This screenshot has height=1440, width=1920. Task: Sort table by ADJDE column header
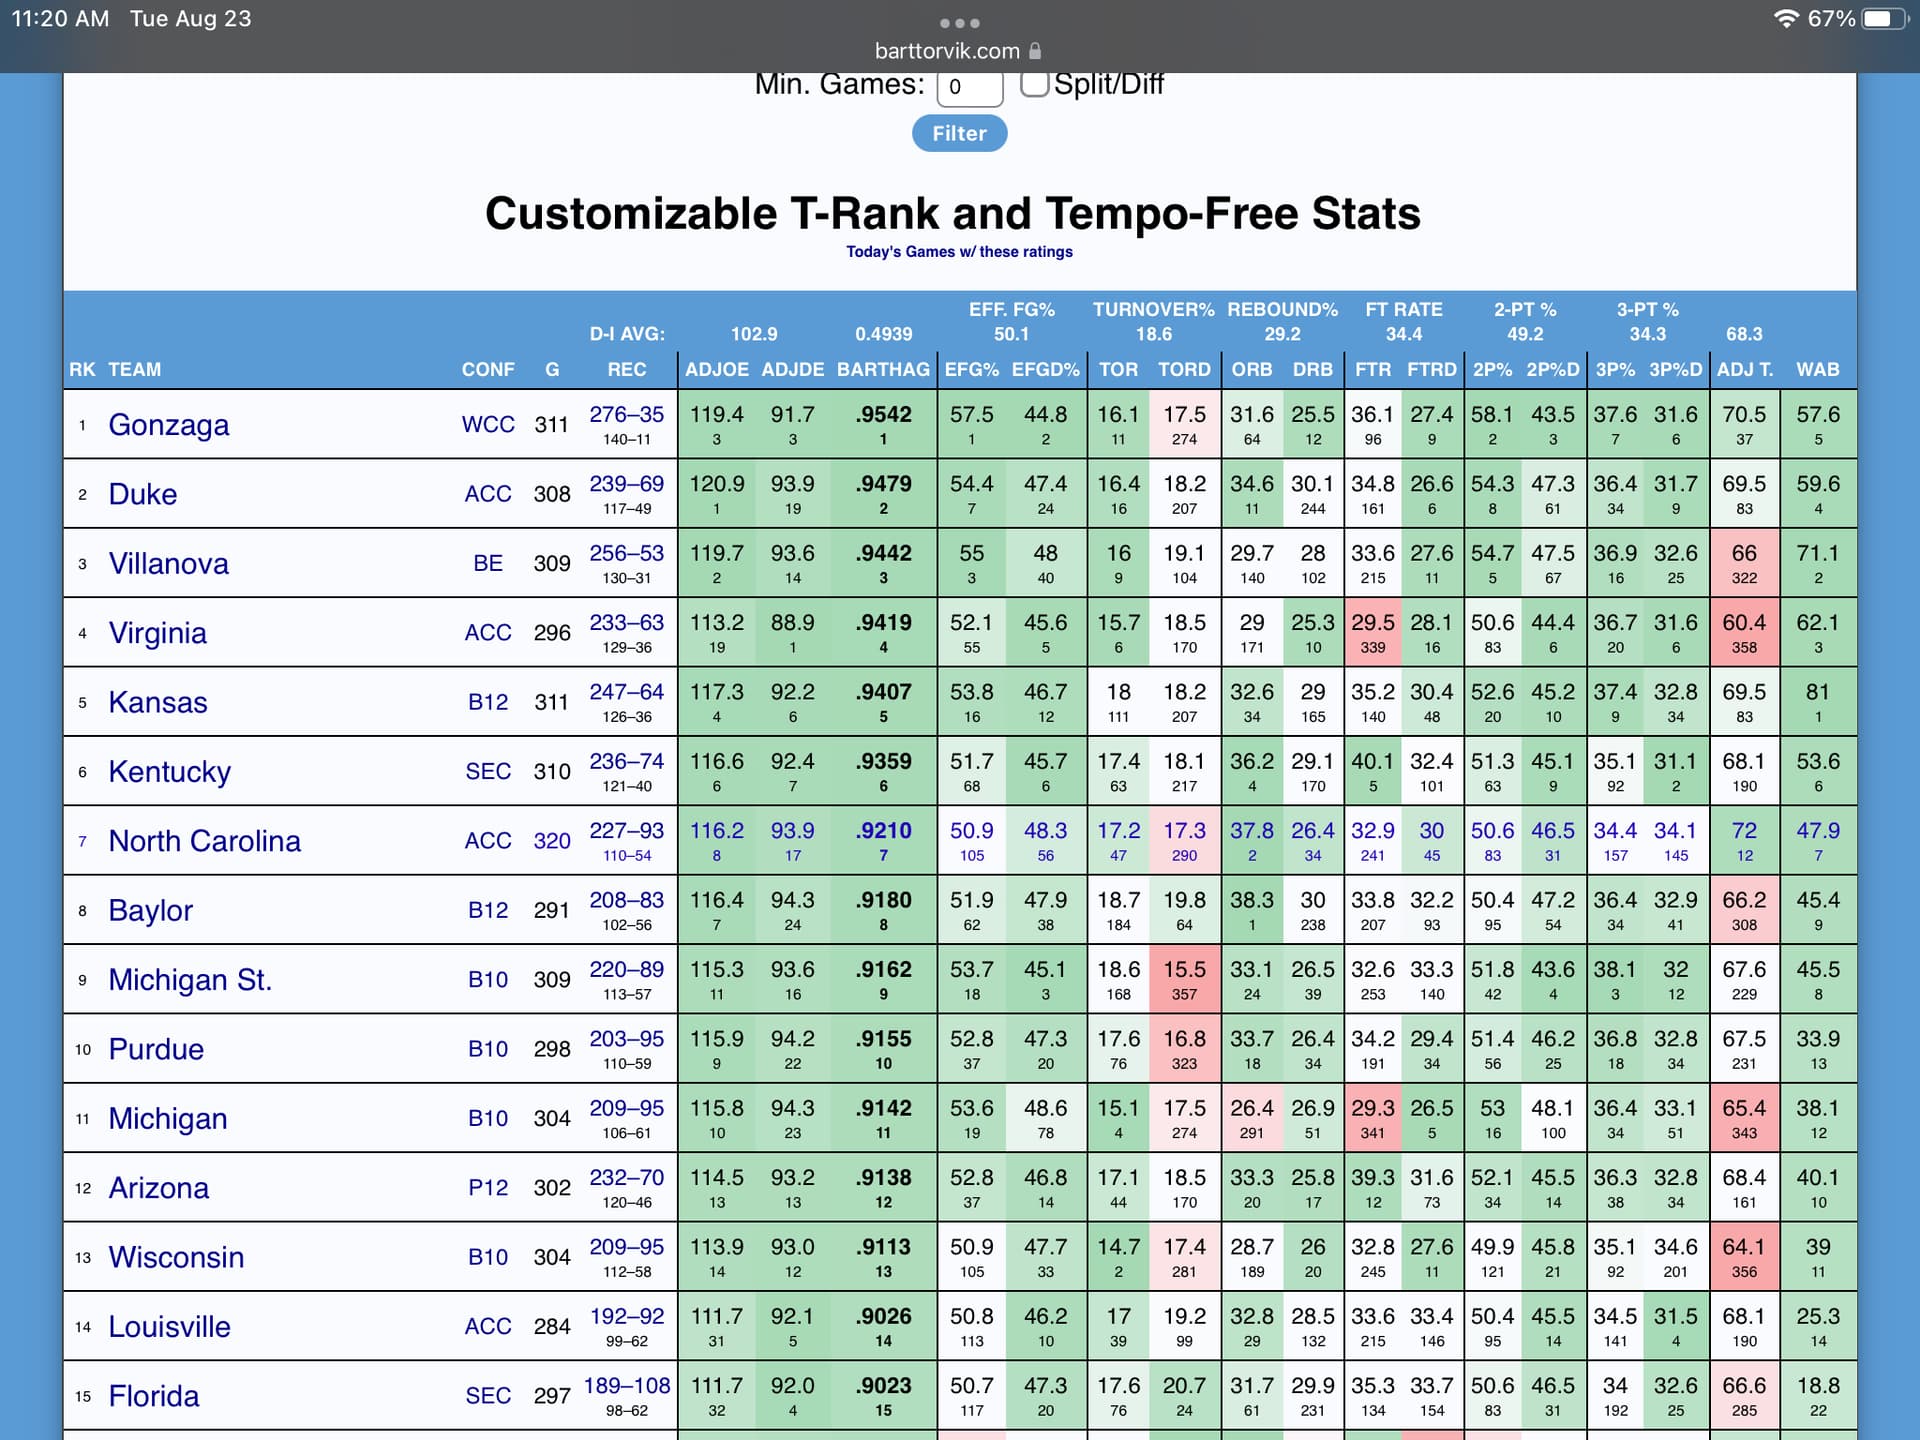click(792, 370)
